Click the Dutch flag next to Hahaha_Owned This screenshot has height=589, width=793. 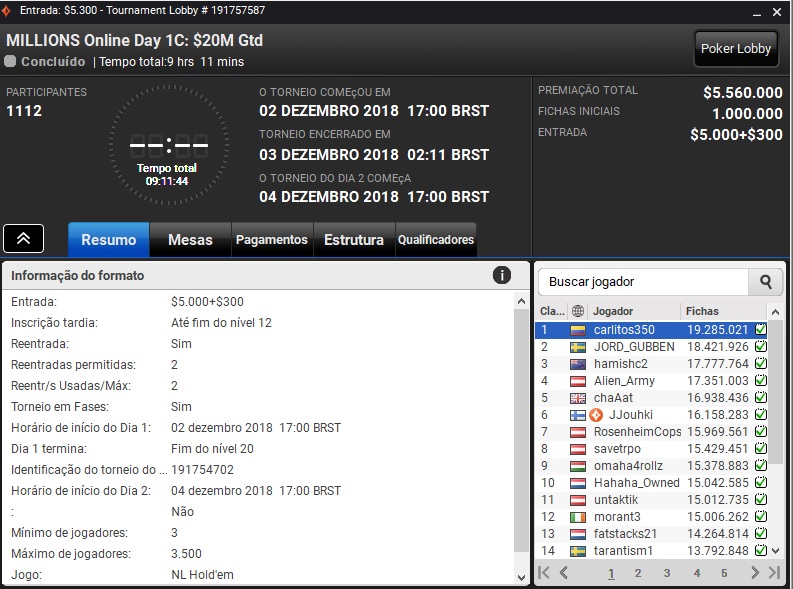pyautogui.click(x=578, y=483)
